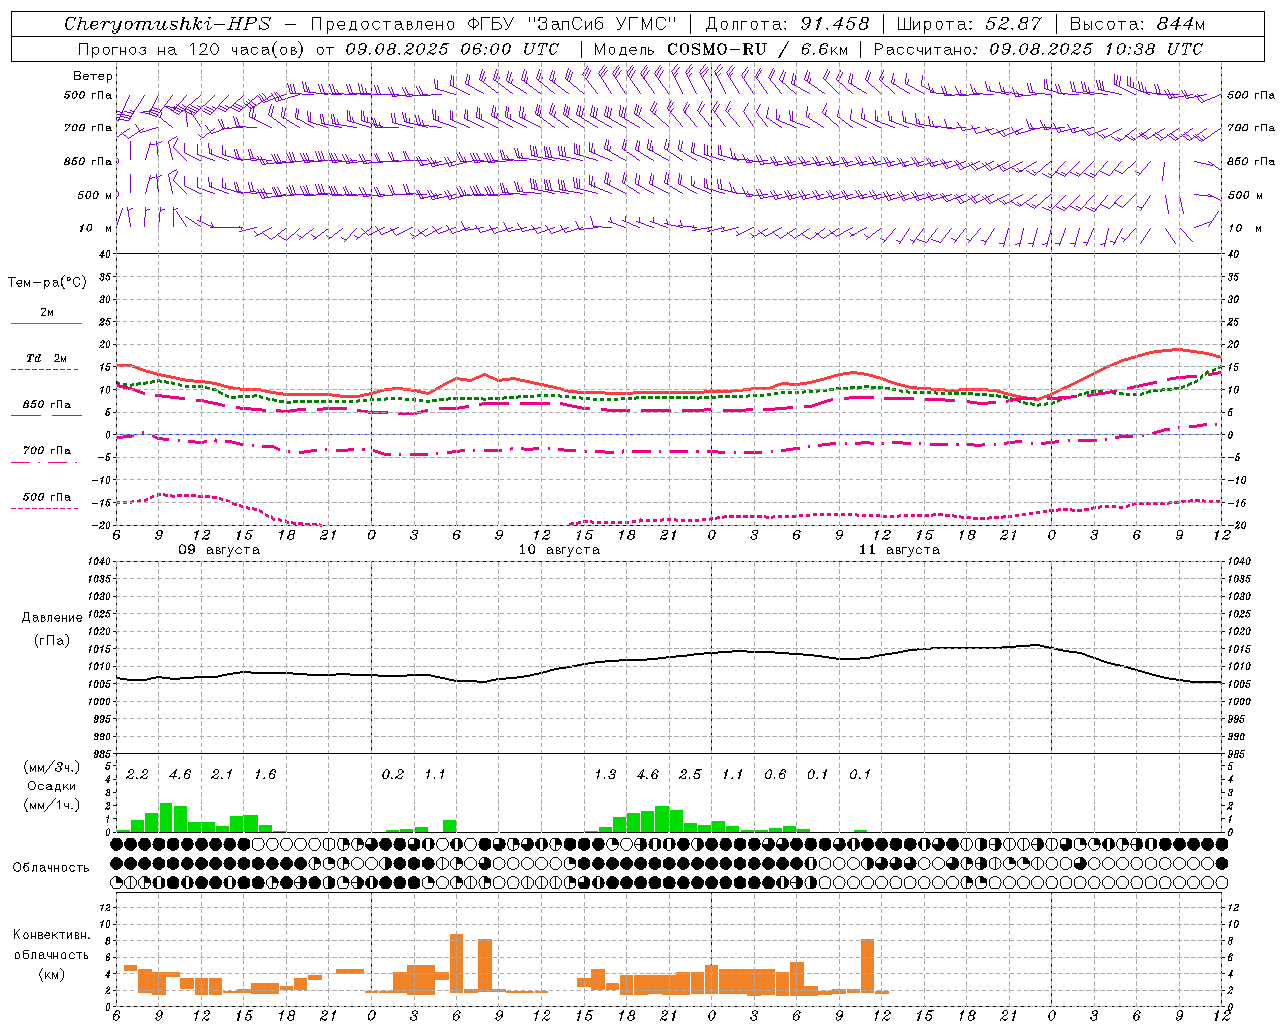Click the '700 гПа' temperature legend label

click(x=46, y=451)
